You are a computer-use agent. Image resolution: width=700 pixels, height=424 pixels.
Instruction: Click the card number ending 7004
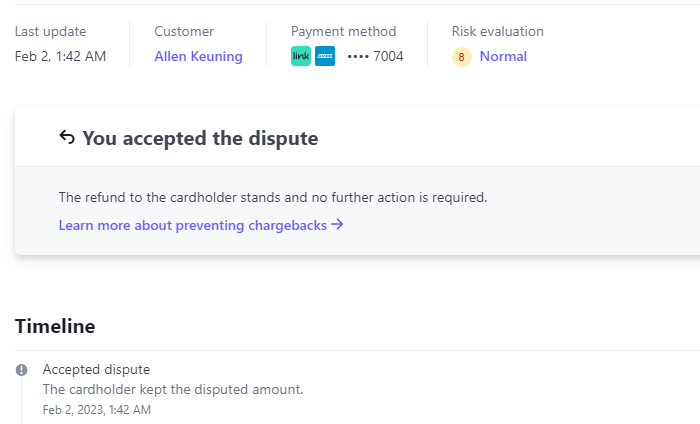pos(375,56)
